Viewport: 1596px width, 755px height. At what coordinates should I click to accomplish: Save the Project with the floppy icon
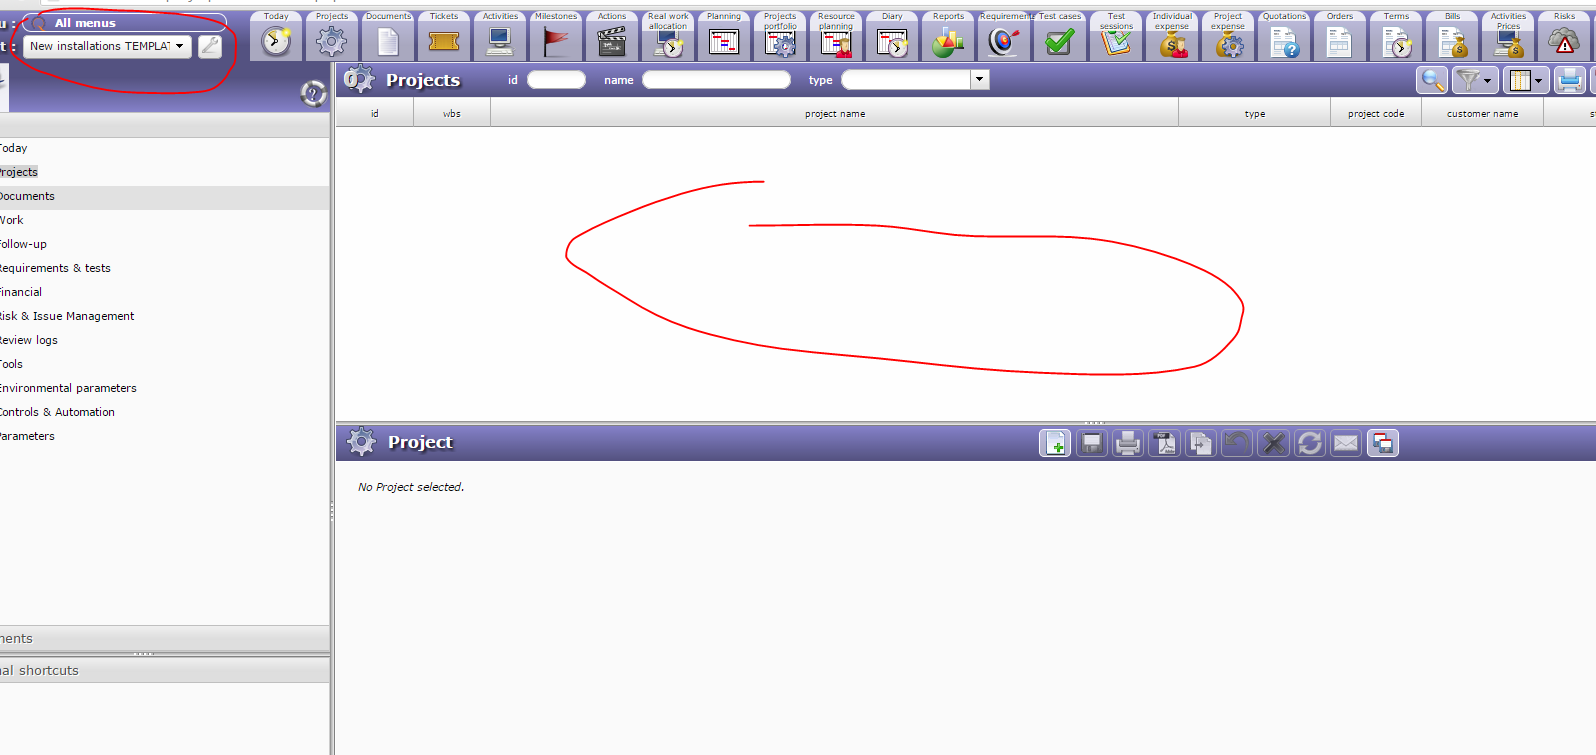click(1092, 443)
